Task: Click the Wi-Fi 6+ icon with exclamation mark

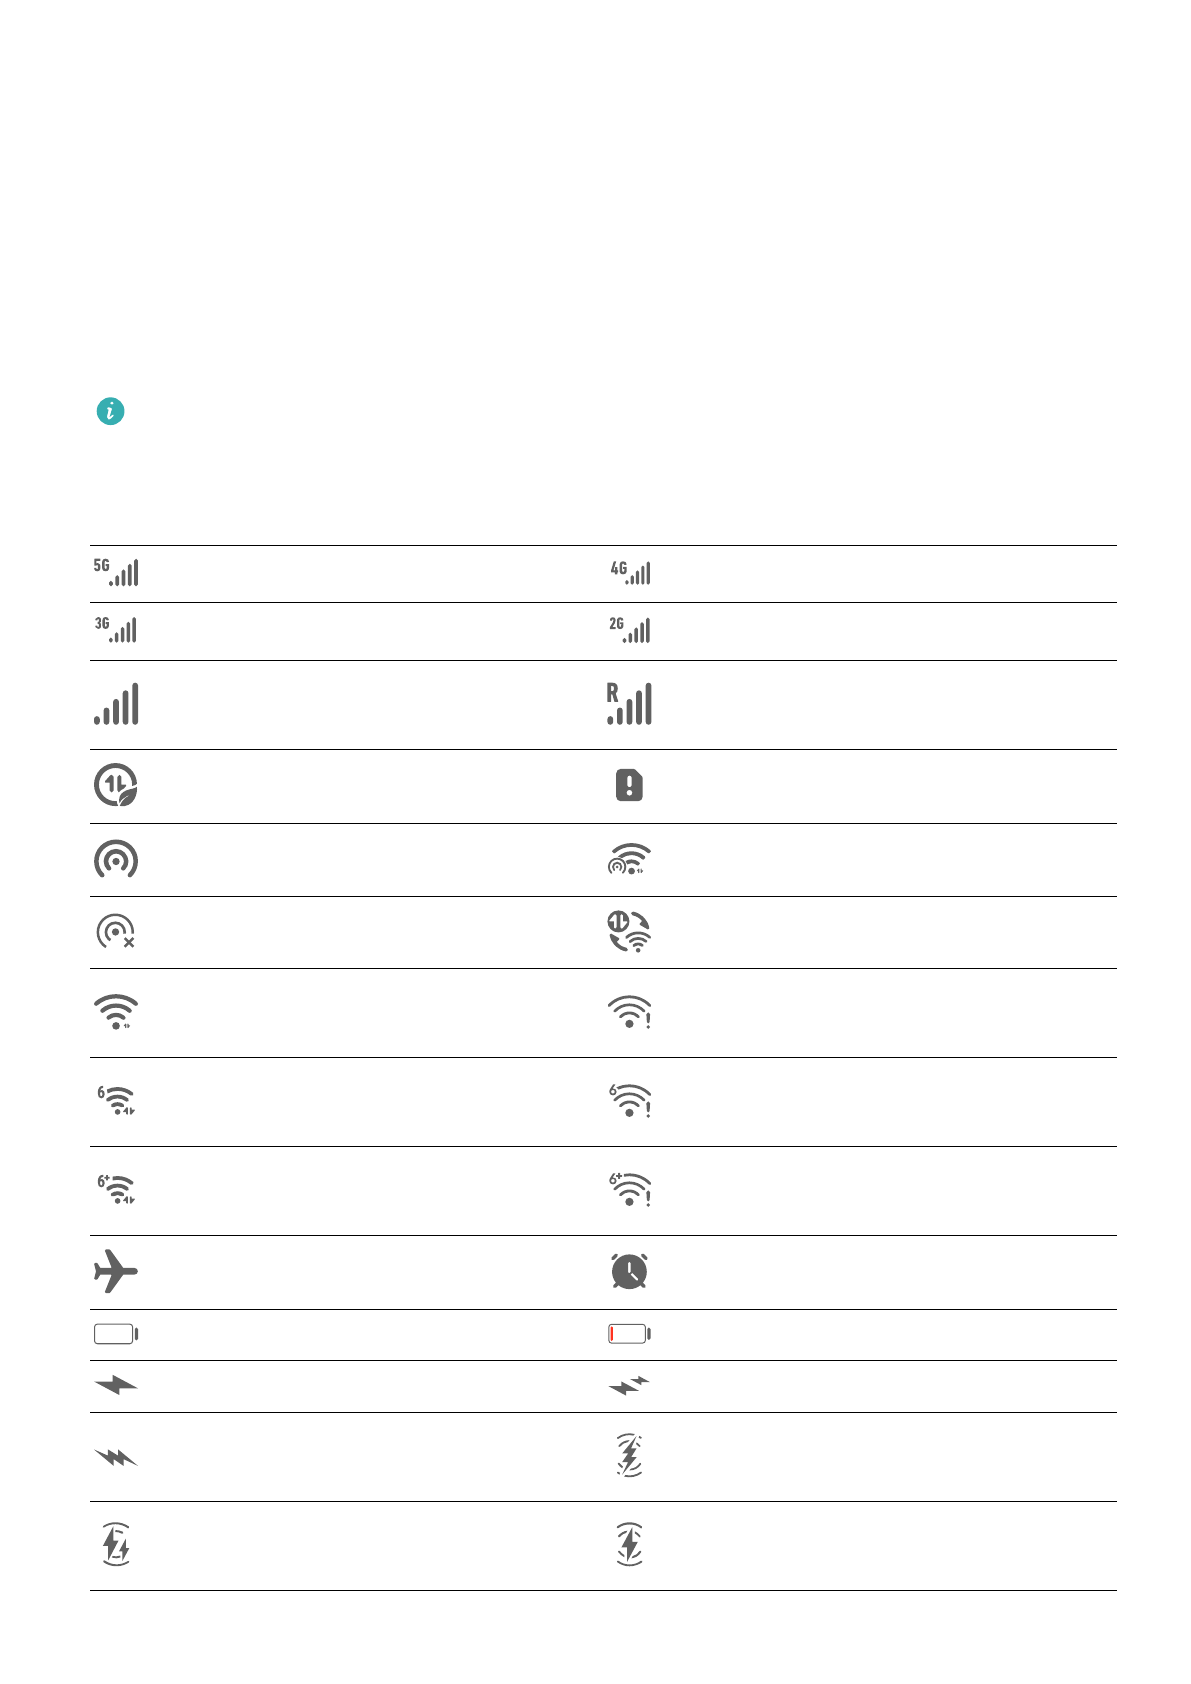Action: pyautogui.click(x=630, y=1190)
